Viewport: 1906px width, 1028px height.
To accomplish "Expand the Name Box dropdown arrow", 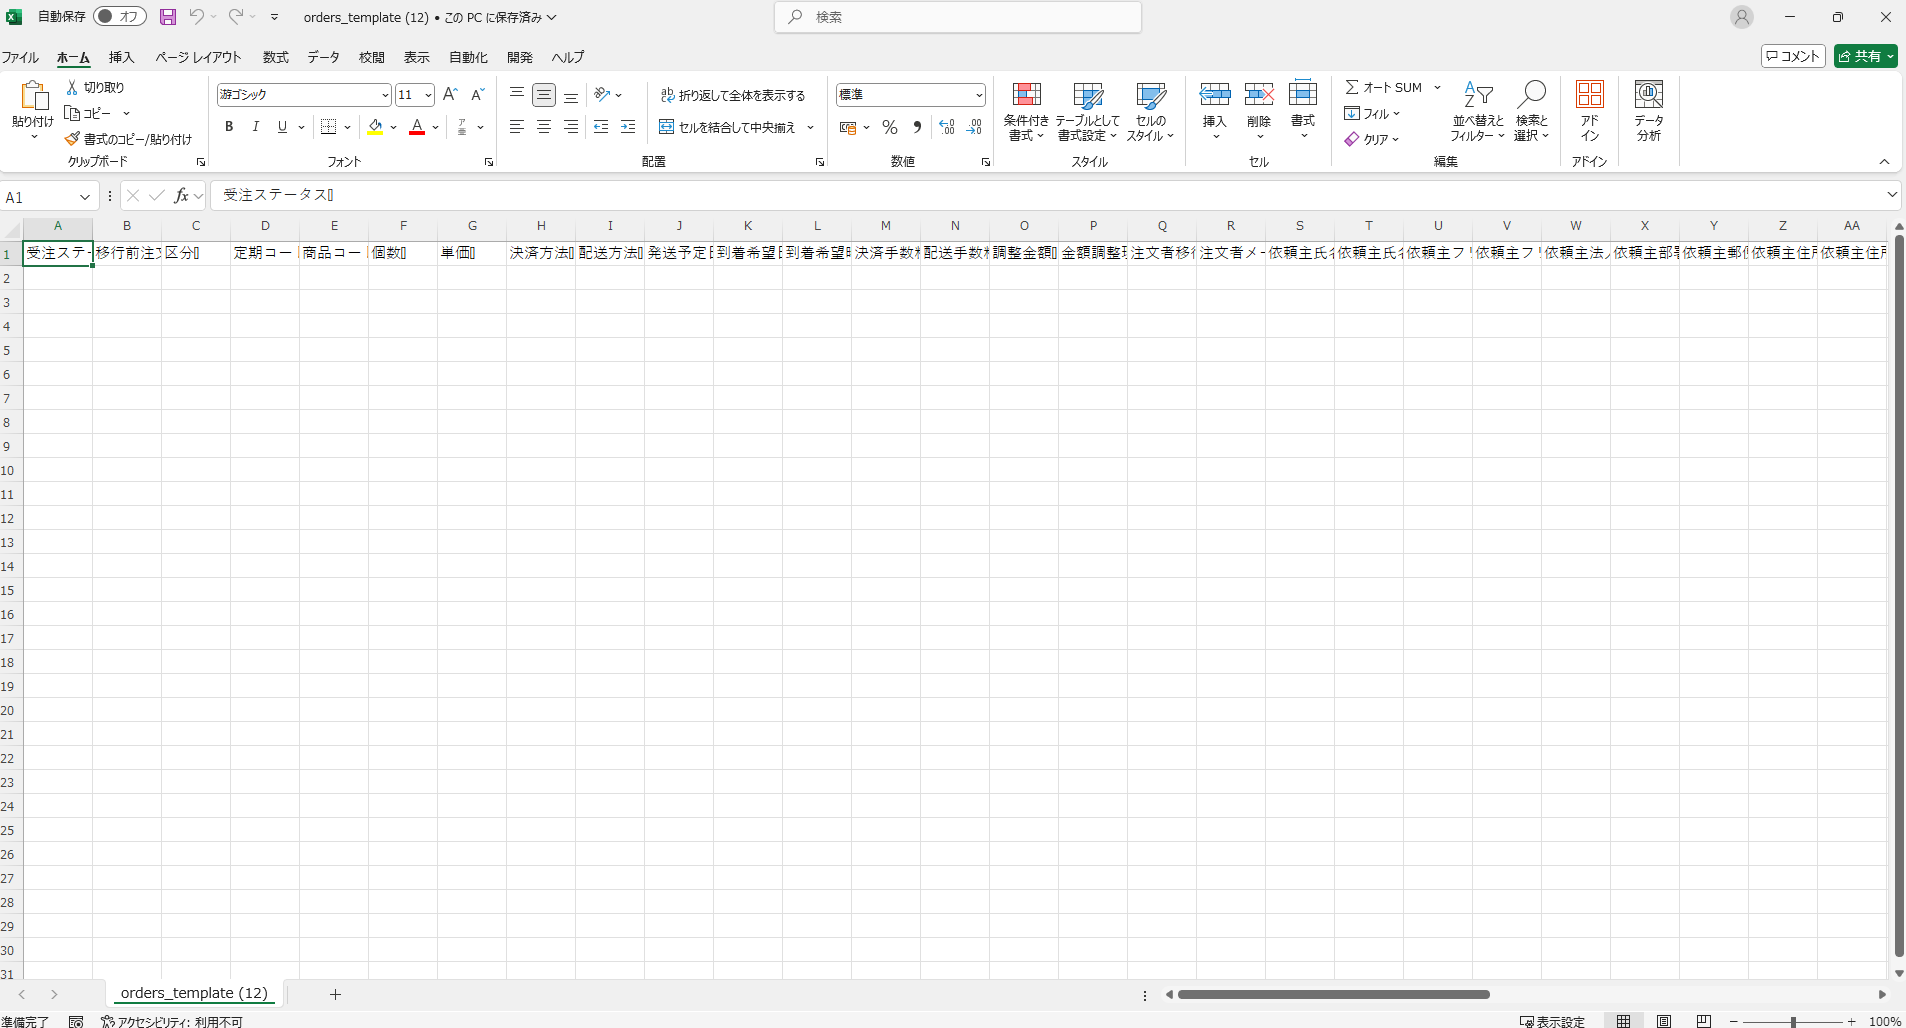I will (x=85, y=197).
